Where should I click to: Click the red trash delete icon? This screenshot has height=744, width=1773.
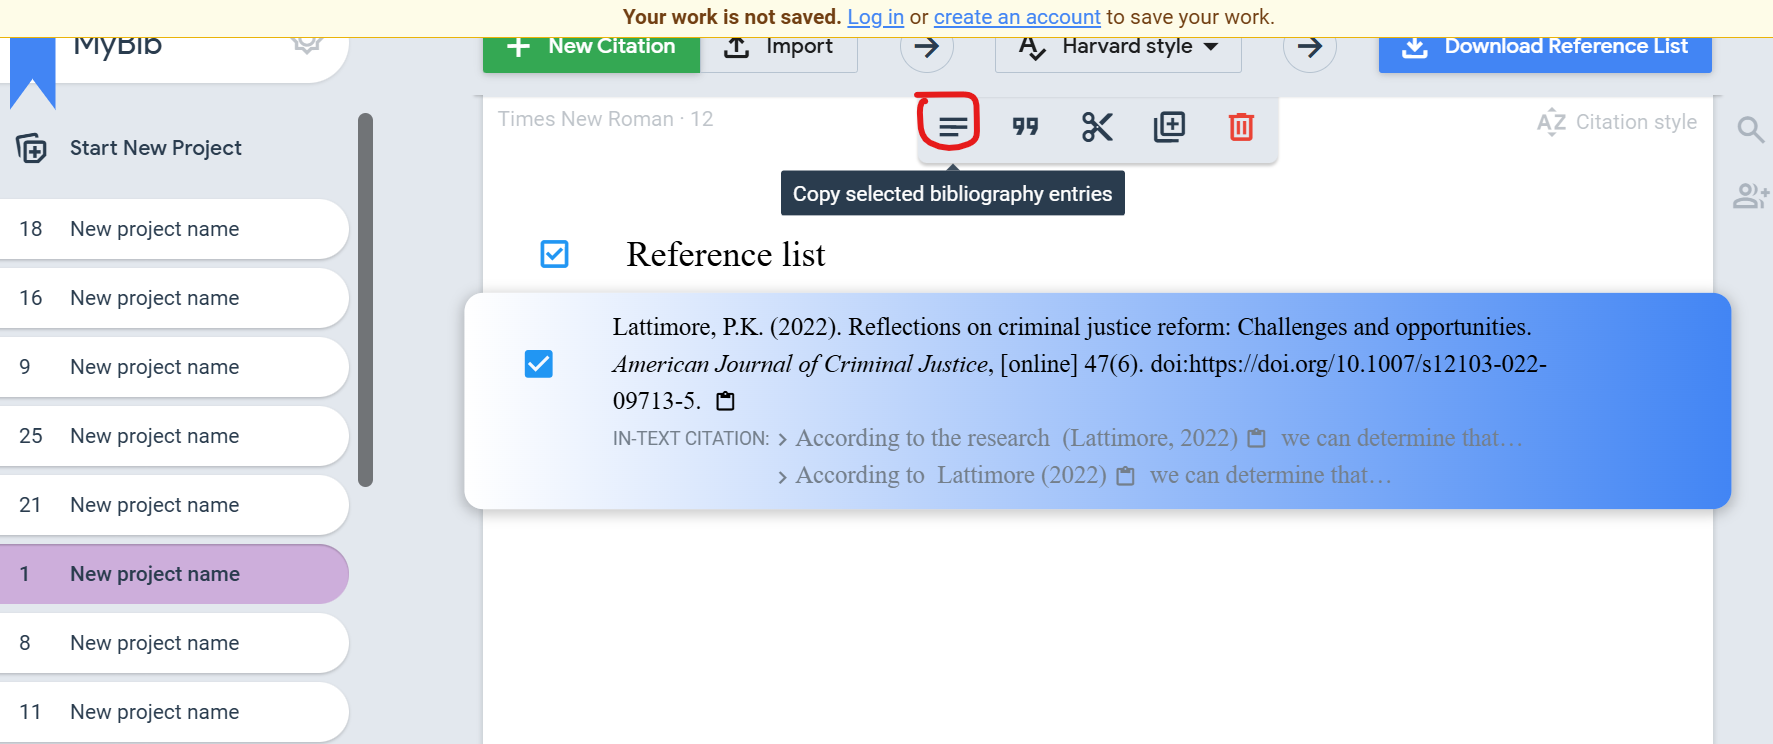[x=1241, y=127]
